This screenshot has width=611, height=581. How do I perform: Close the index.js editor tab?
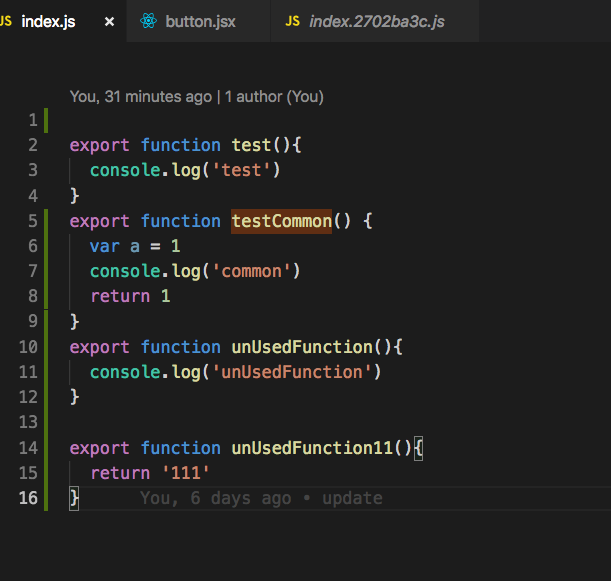[109, 21]
